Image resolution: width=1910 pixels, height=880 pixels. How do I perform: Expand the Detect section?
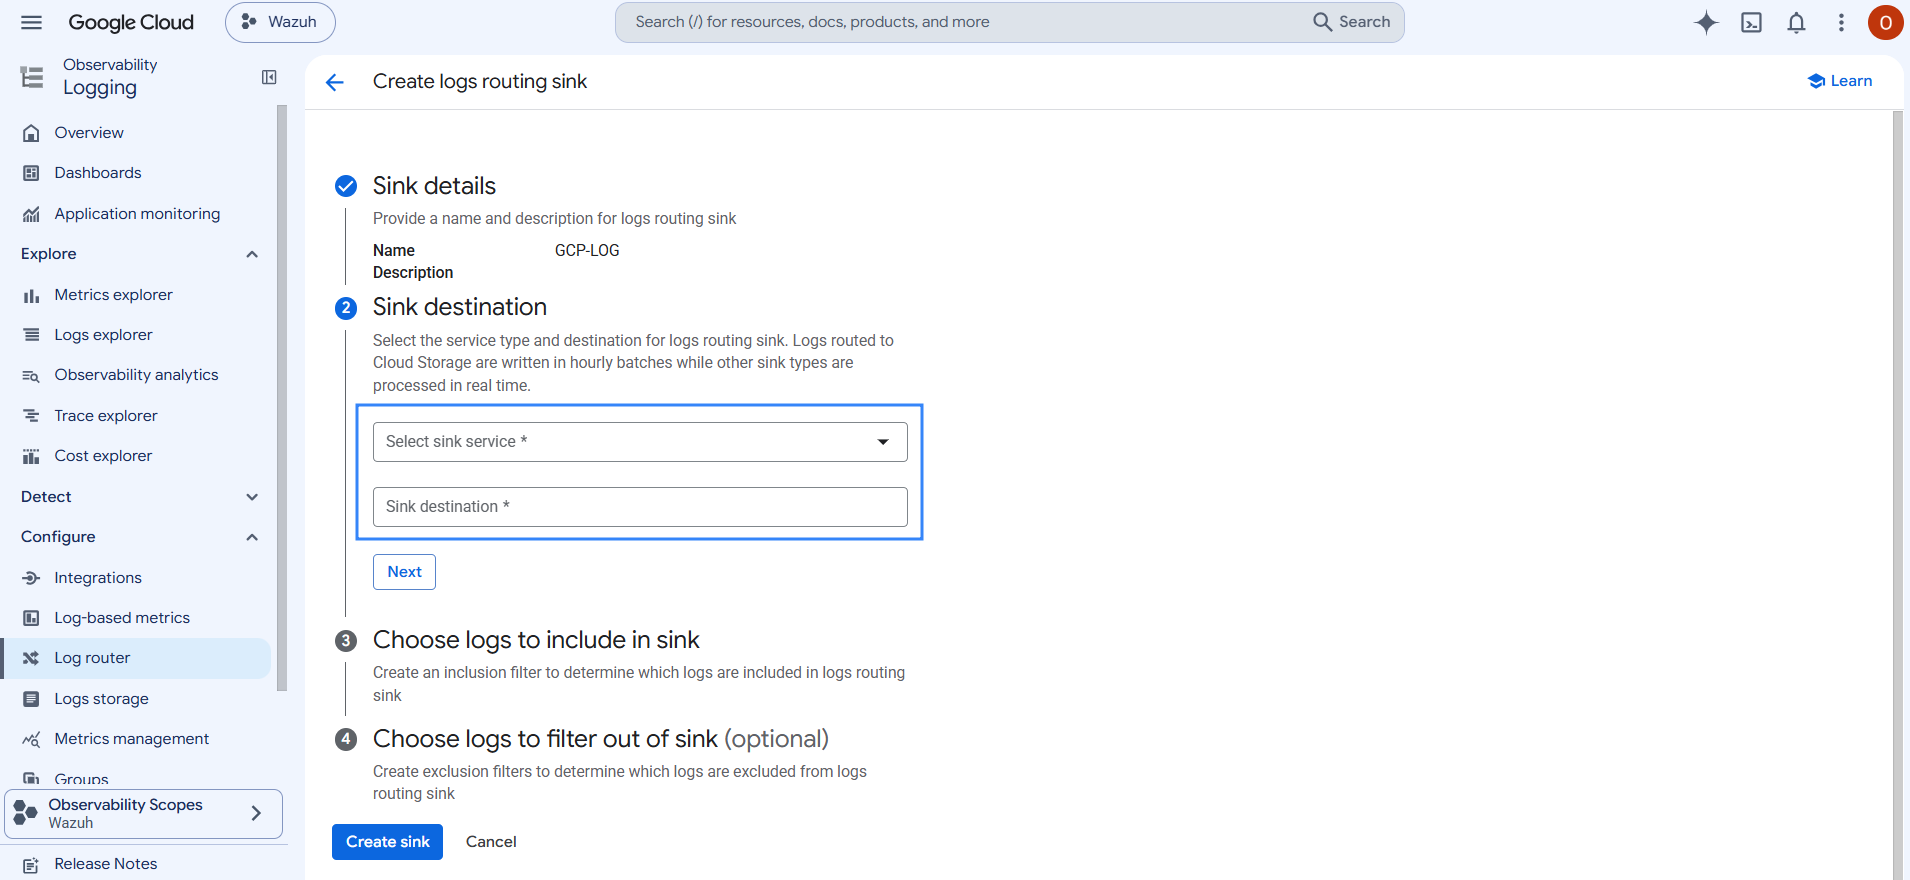point(252,497)
